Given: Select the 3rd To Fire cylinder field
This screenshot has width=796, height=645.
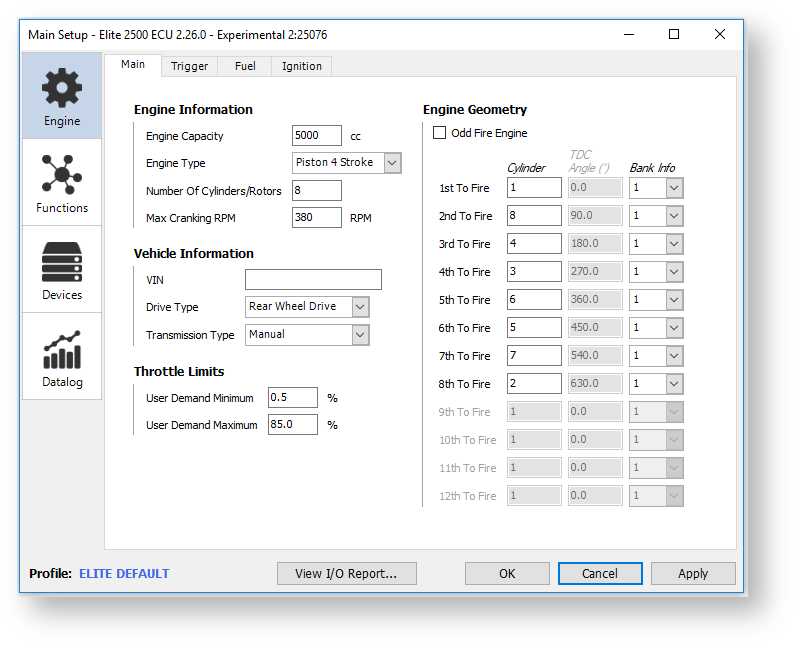Looking at the screenshot, I should [534, 244].
